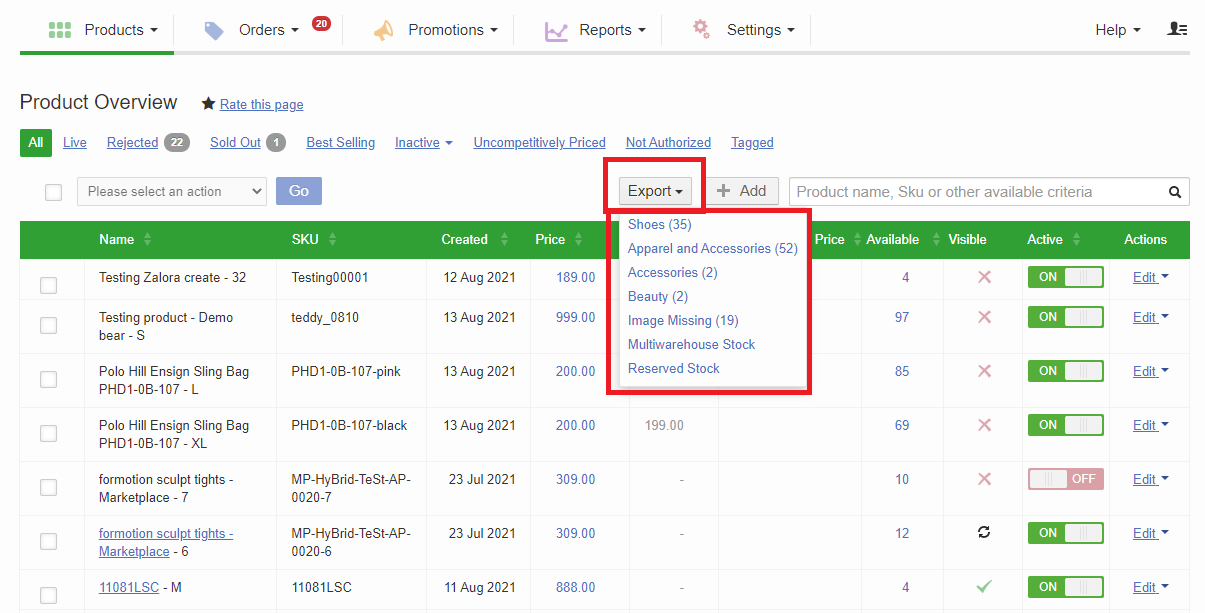The image size is (1205, 613).
Task: Click the Add product button
Action: 742,191
